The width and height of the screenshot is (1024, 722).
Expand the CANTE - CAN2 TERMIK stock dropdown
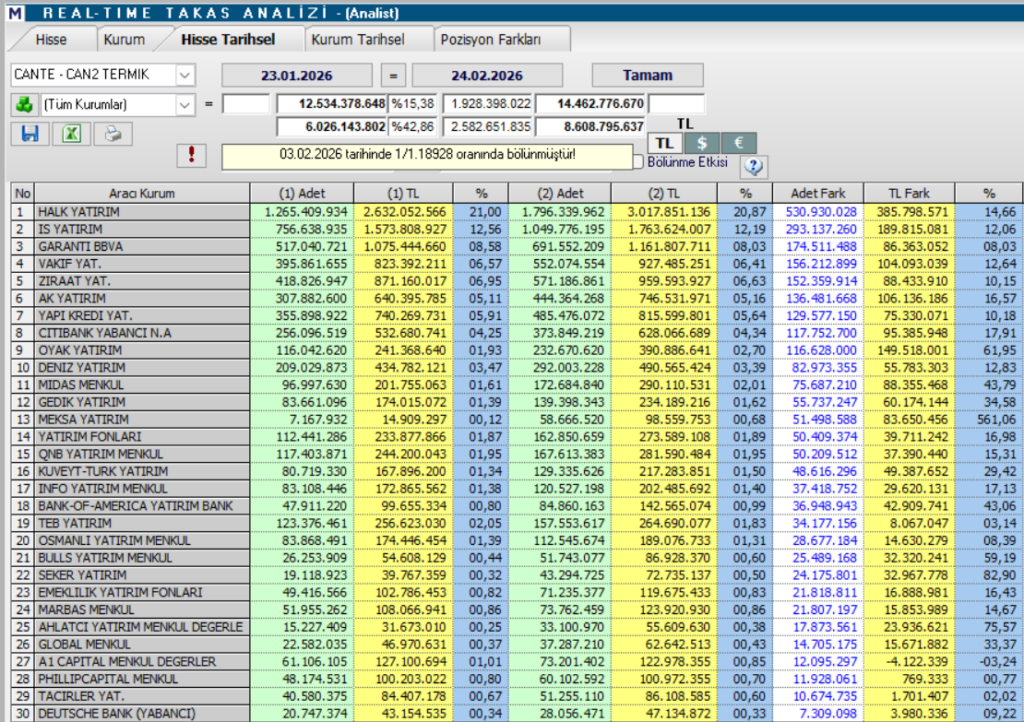click(x=186, y=75)
